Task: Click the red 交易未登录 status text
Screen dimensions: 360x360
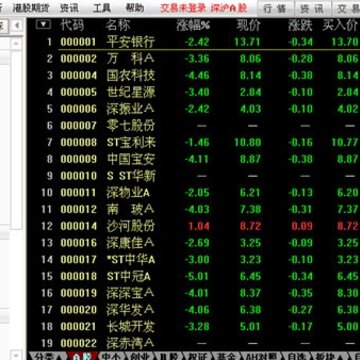Action: click(x=183, y=8)
